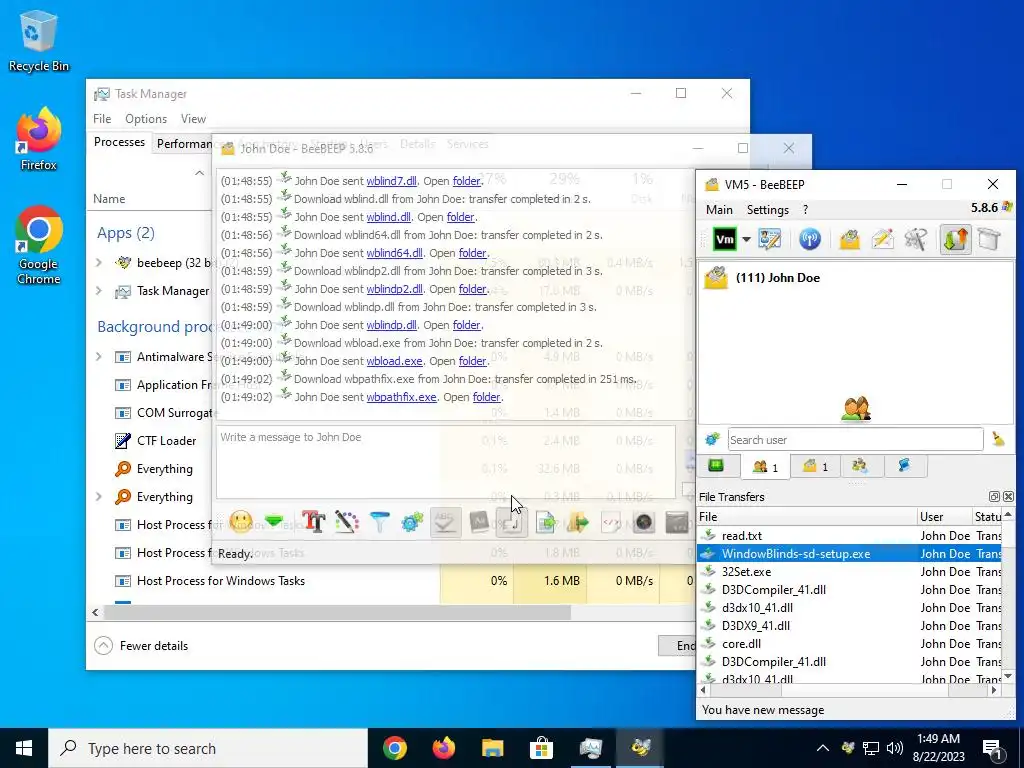Open the edit profile vCard icon
The image size is (1024, 768).
[771, 239]
